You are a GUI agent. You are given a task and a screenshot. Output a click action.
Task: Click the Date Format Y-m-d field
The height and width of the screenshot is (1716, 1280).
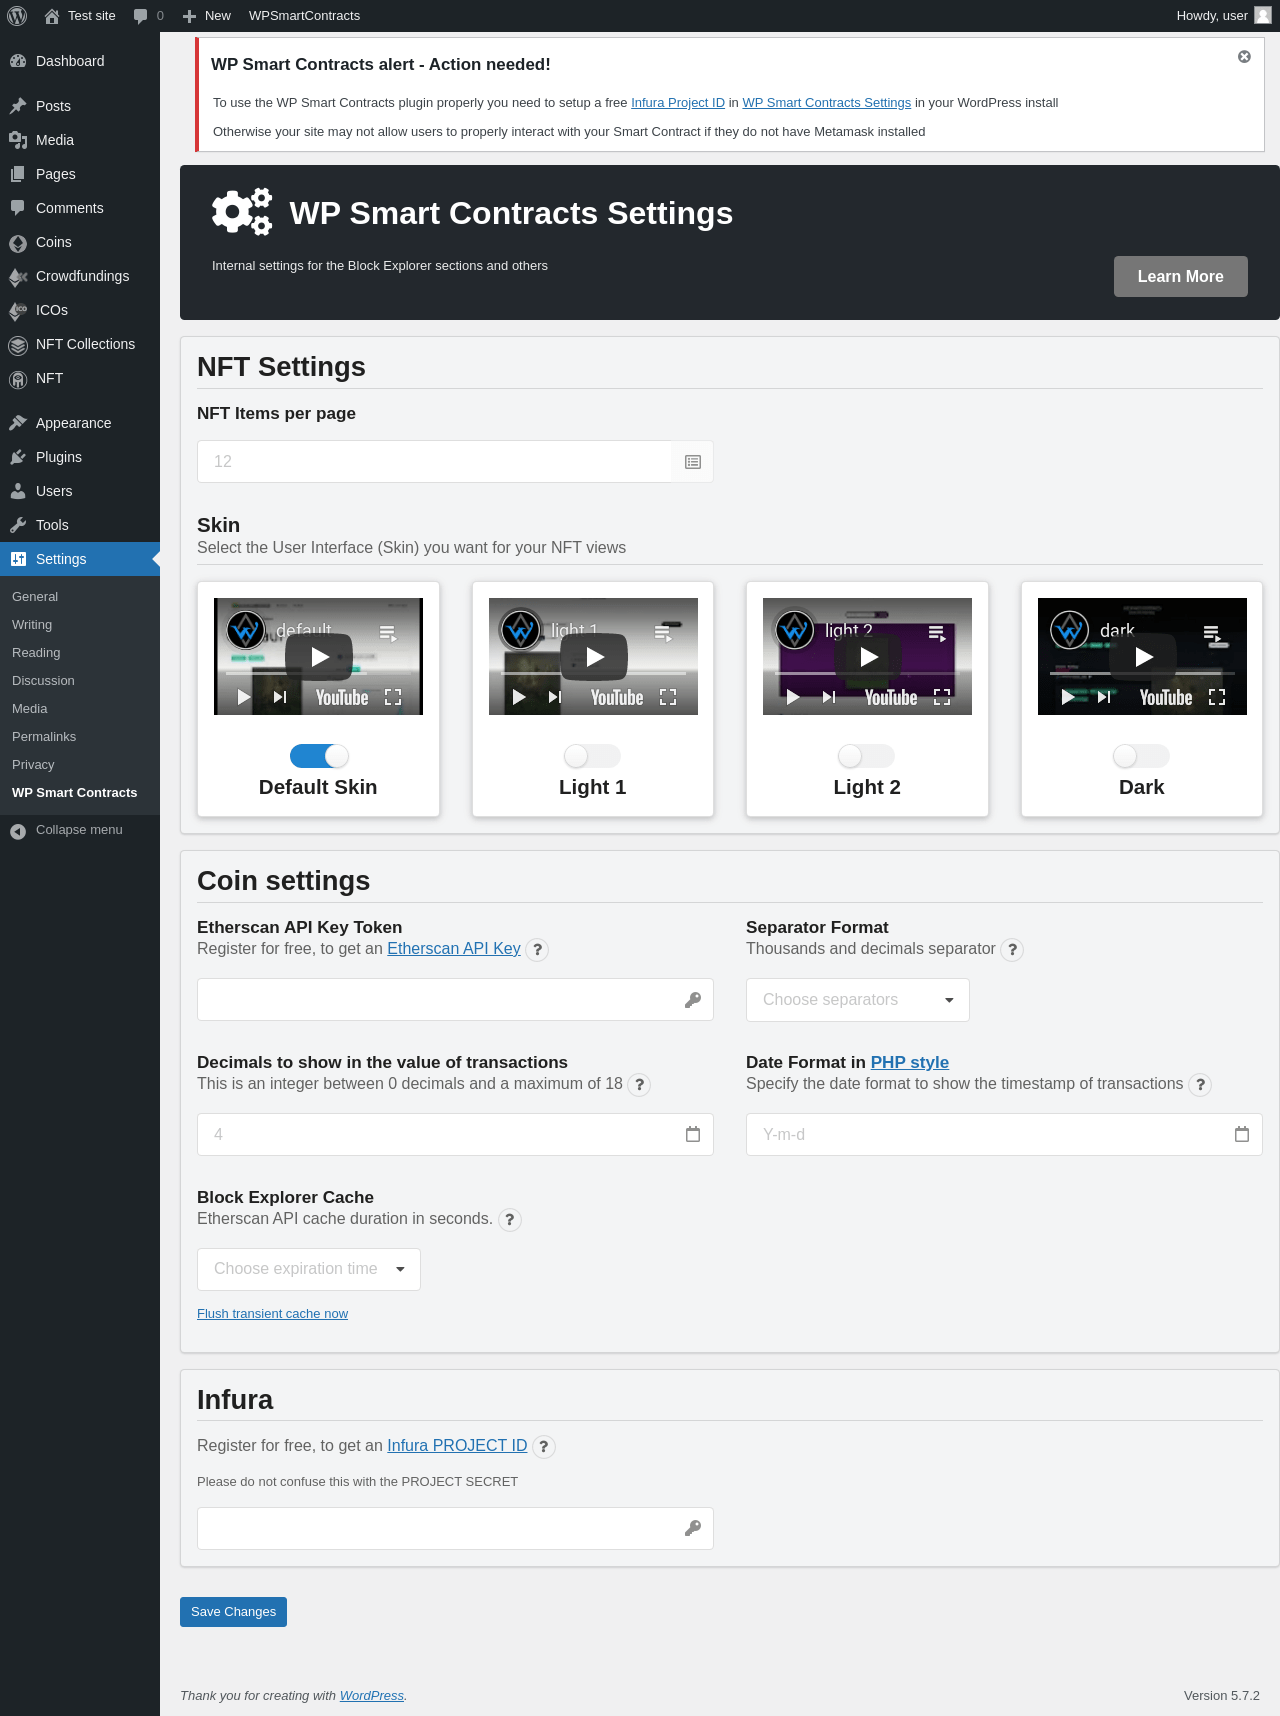(1004, 1135)
